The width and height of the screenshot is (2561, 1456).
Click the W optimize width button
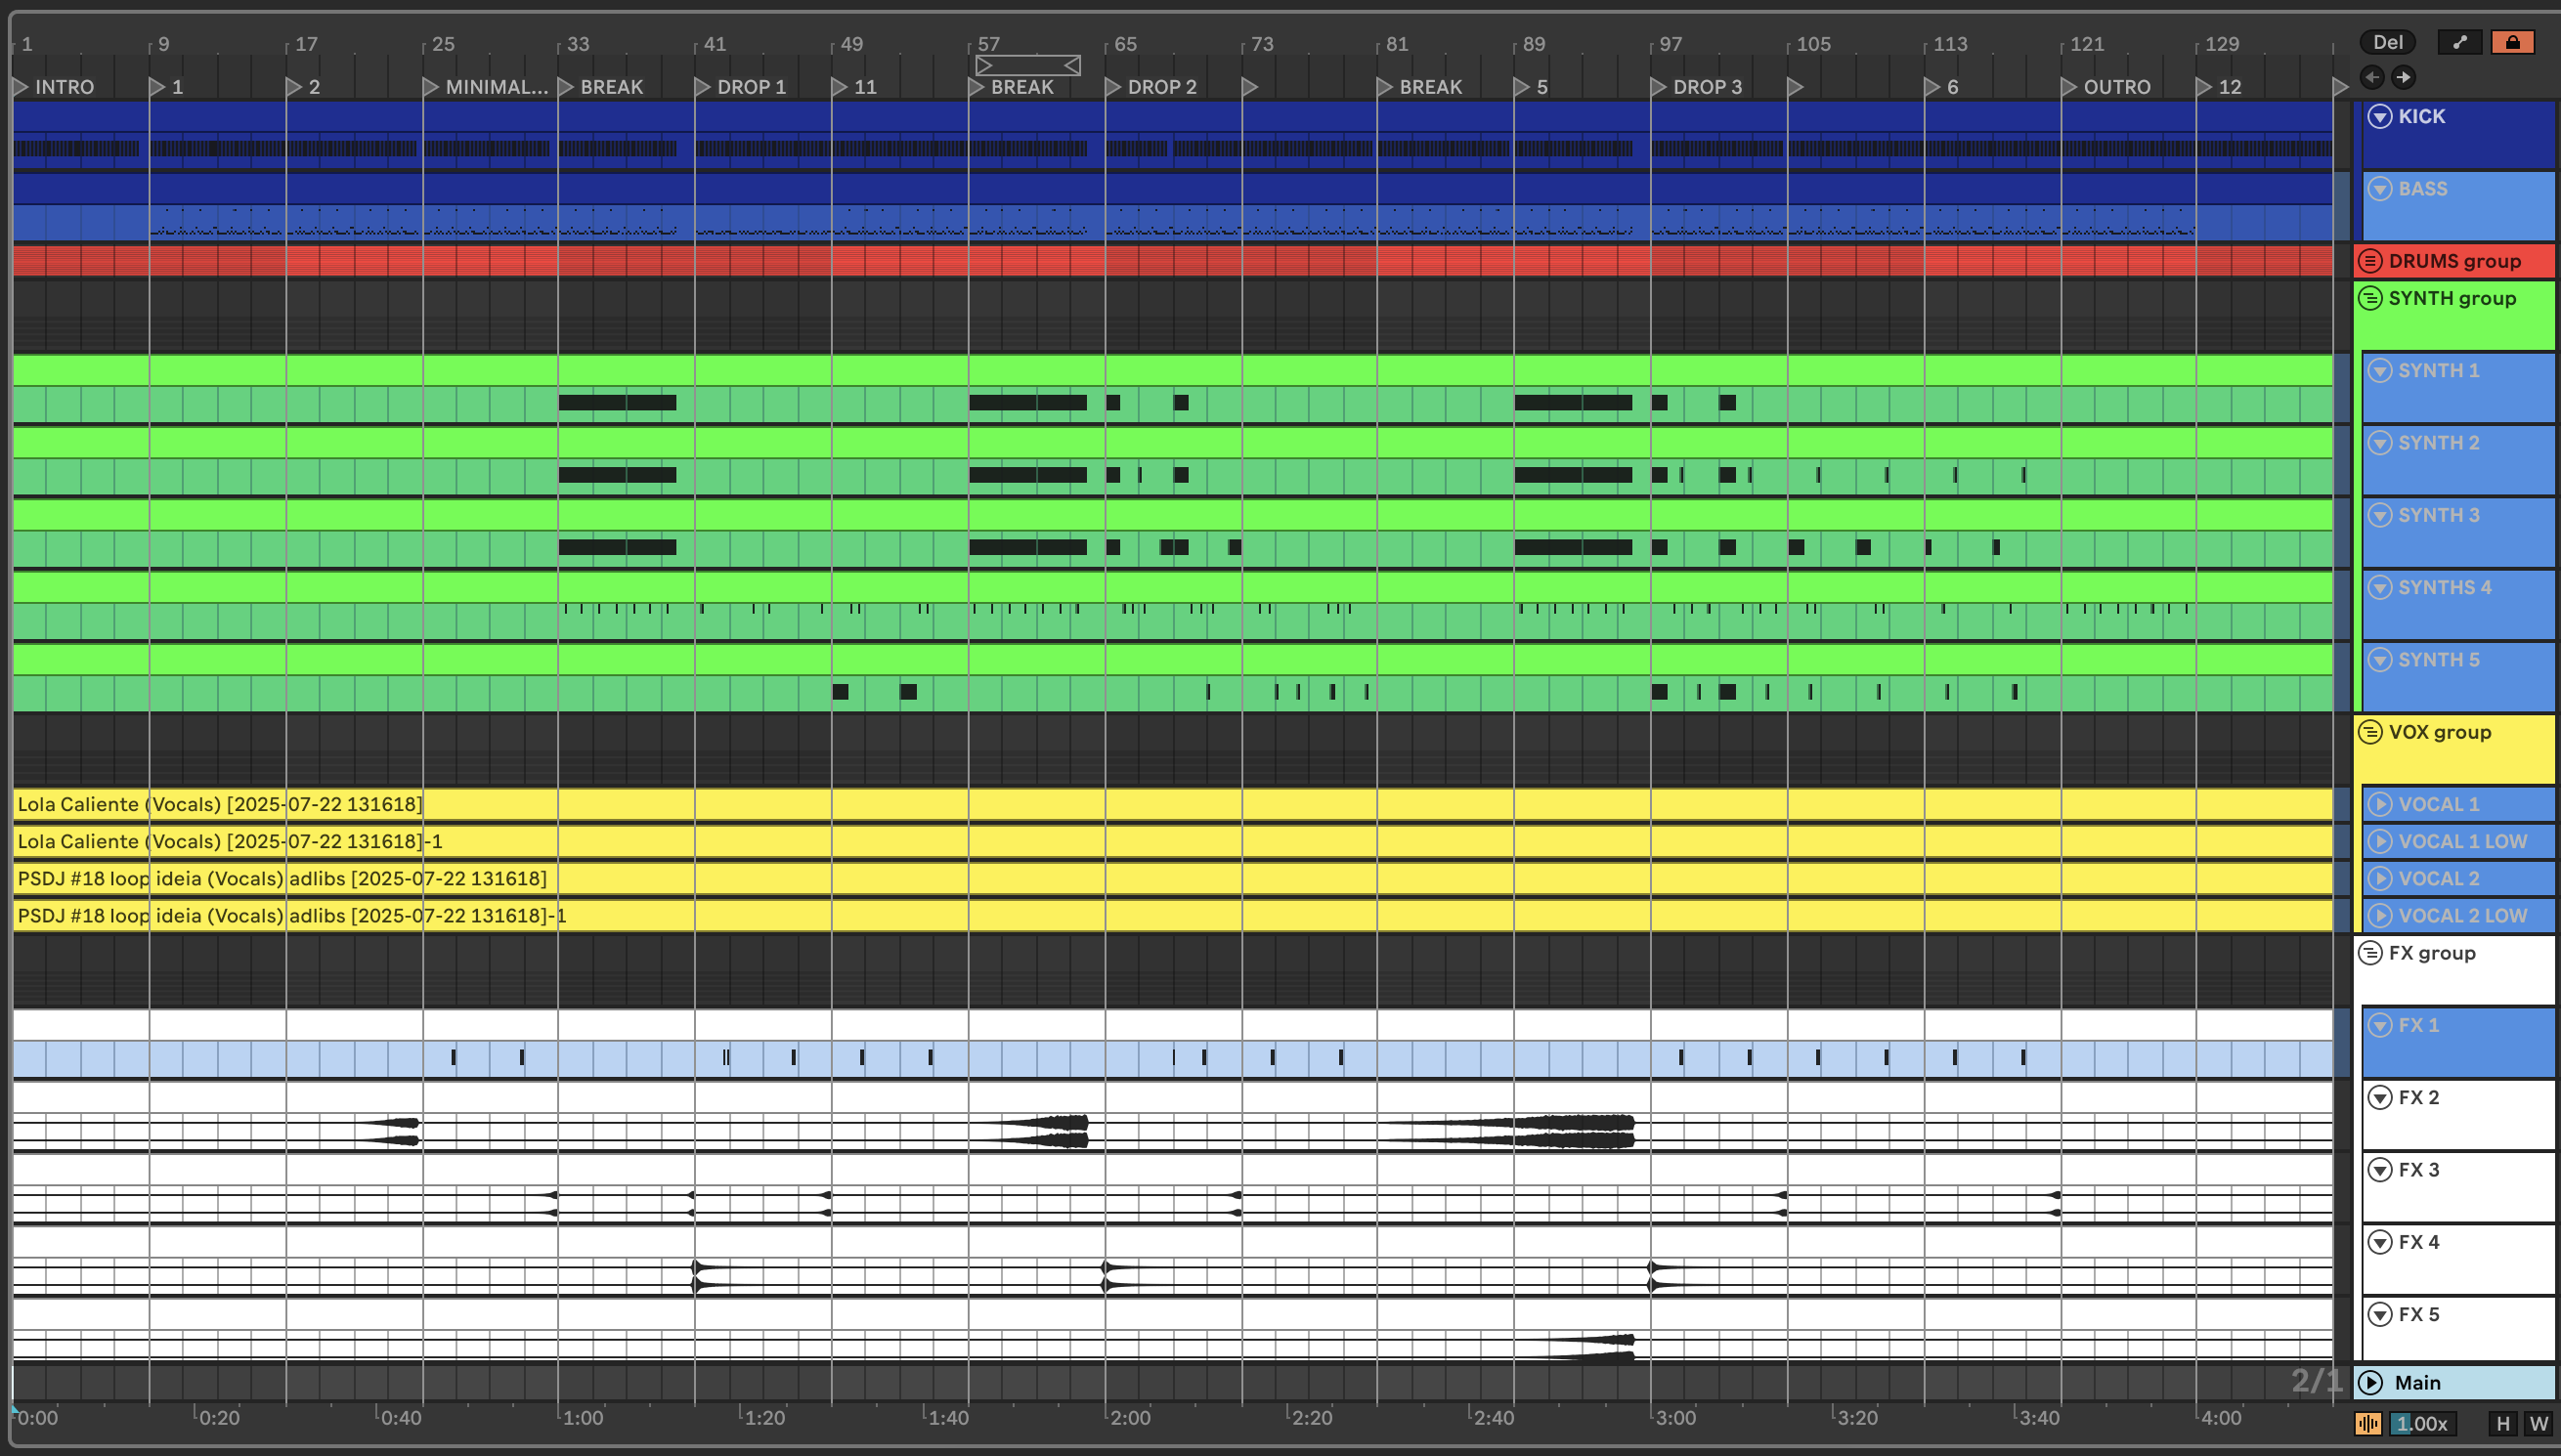point(2538,1423)
